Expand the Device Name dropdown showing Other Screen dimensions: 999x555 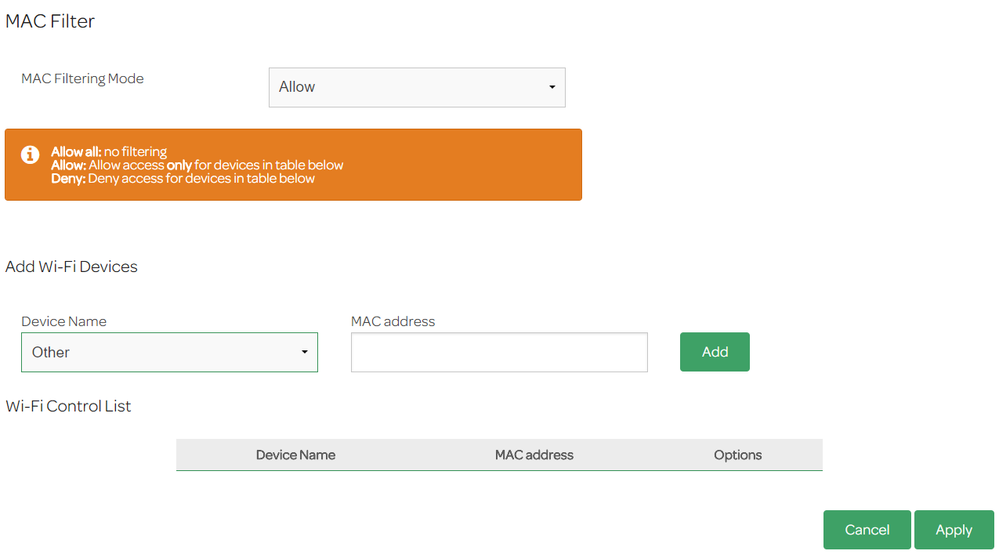[x=169, y=352]
